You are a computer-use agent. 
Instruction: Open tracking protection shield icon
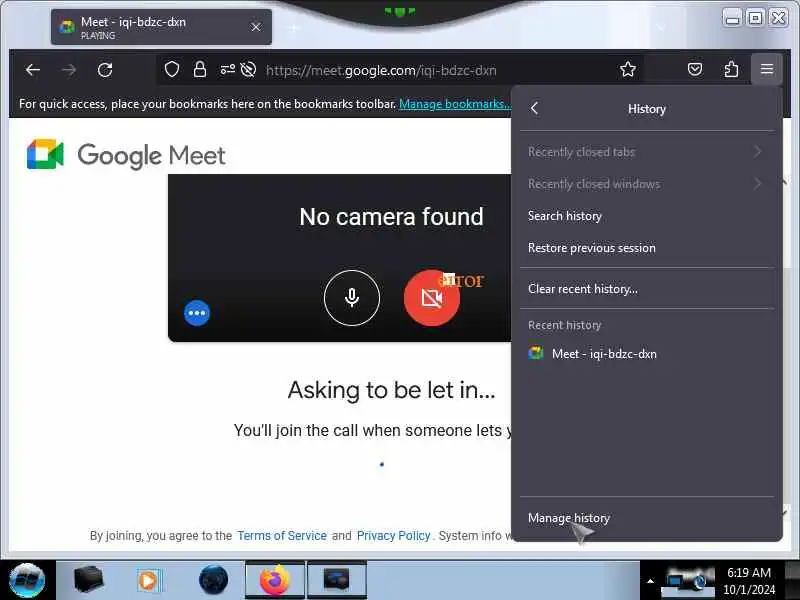click(172, 69)
